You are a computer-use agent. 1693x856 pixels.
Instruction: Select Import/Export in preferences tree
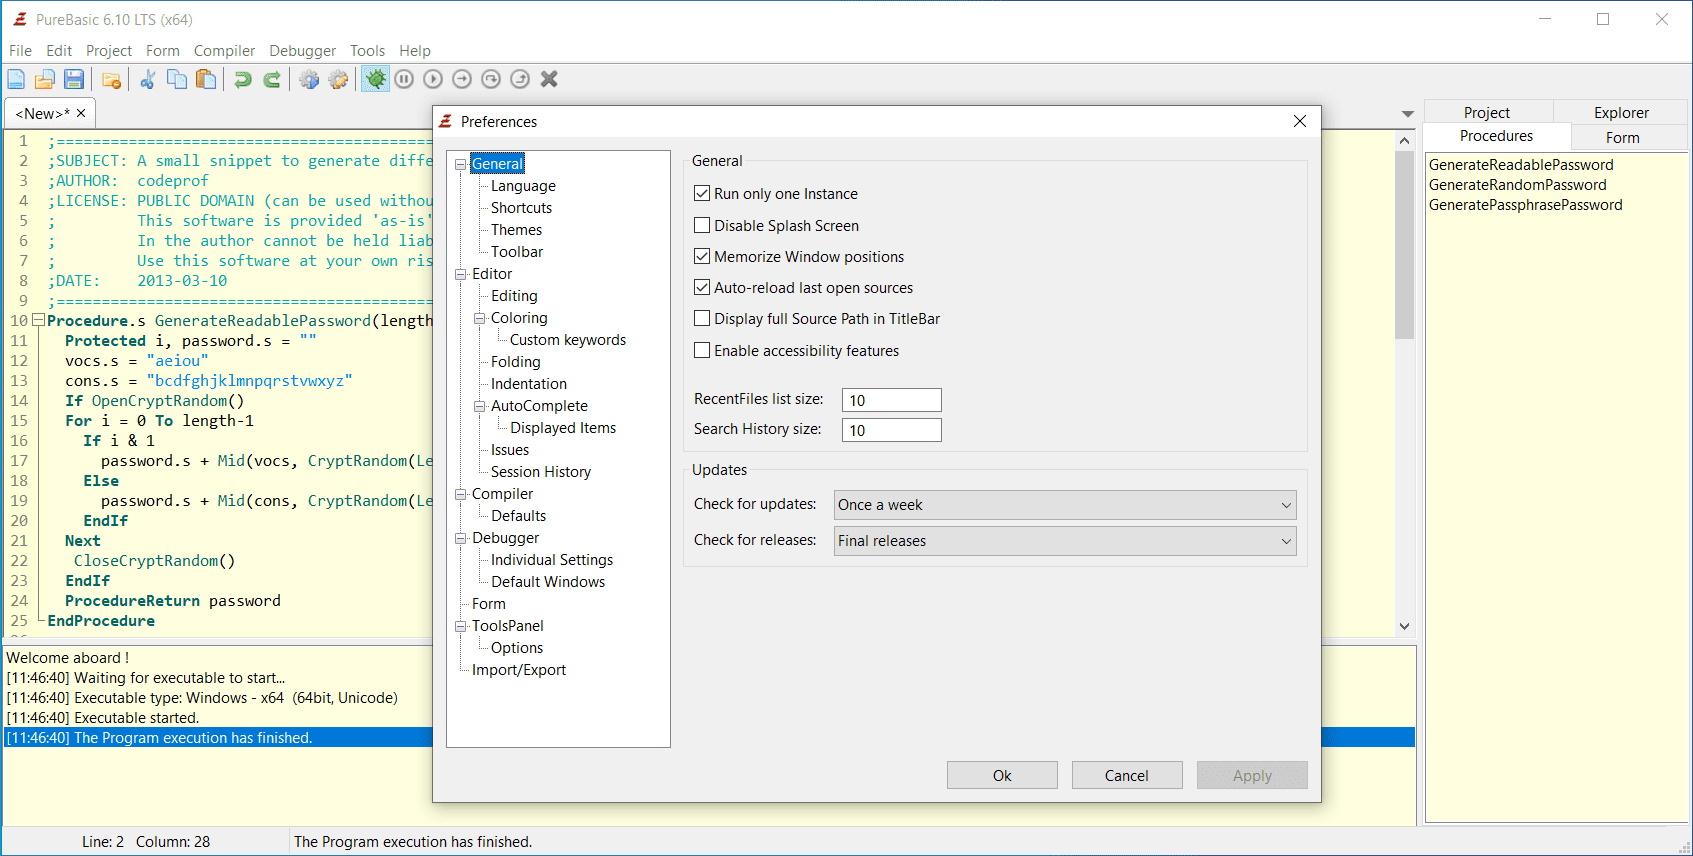coord(519,670)
